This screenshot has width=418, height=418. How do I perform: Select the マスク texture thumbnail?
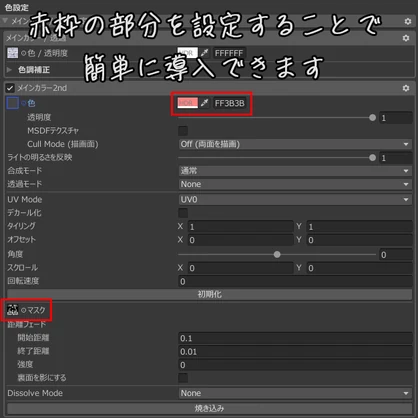pyautogui.click(x=13, y=310)
